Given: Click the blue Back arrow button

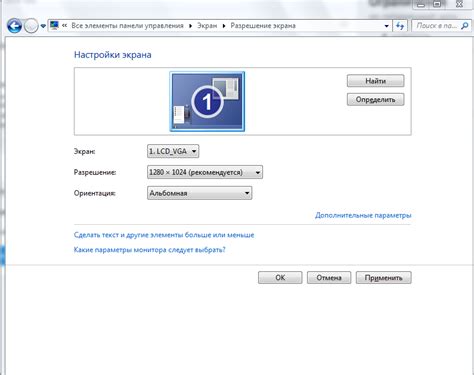Looking at the screenshot, I should point(14,26).
